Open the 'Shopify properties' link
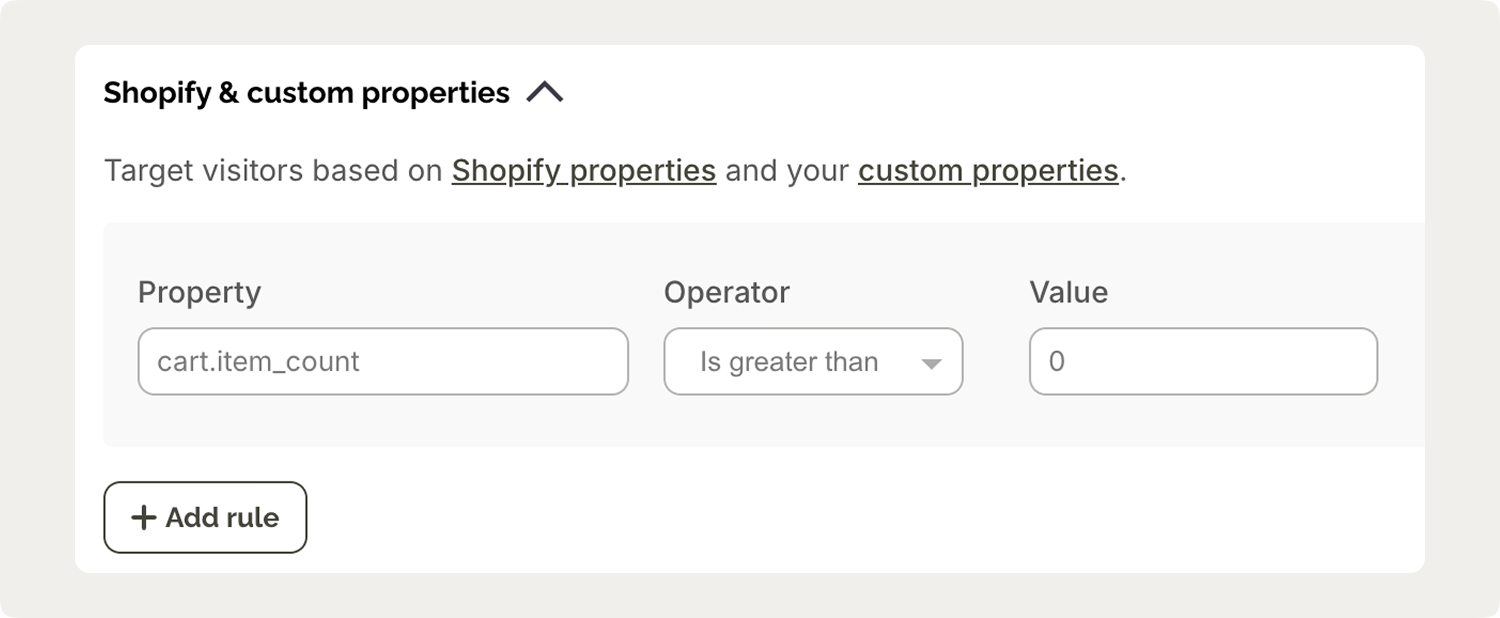Viewport: 1500px width, 618px height. click(583, 171)
